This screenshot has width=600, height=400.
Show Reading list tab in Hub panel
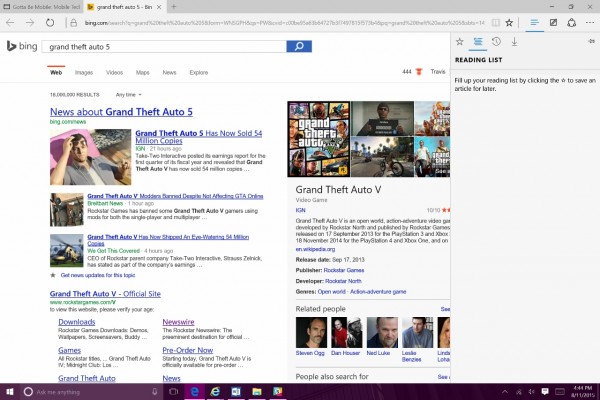[478, 42]
